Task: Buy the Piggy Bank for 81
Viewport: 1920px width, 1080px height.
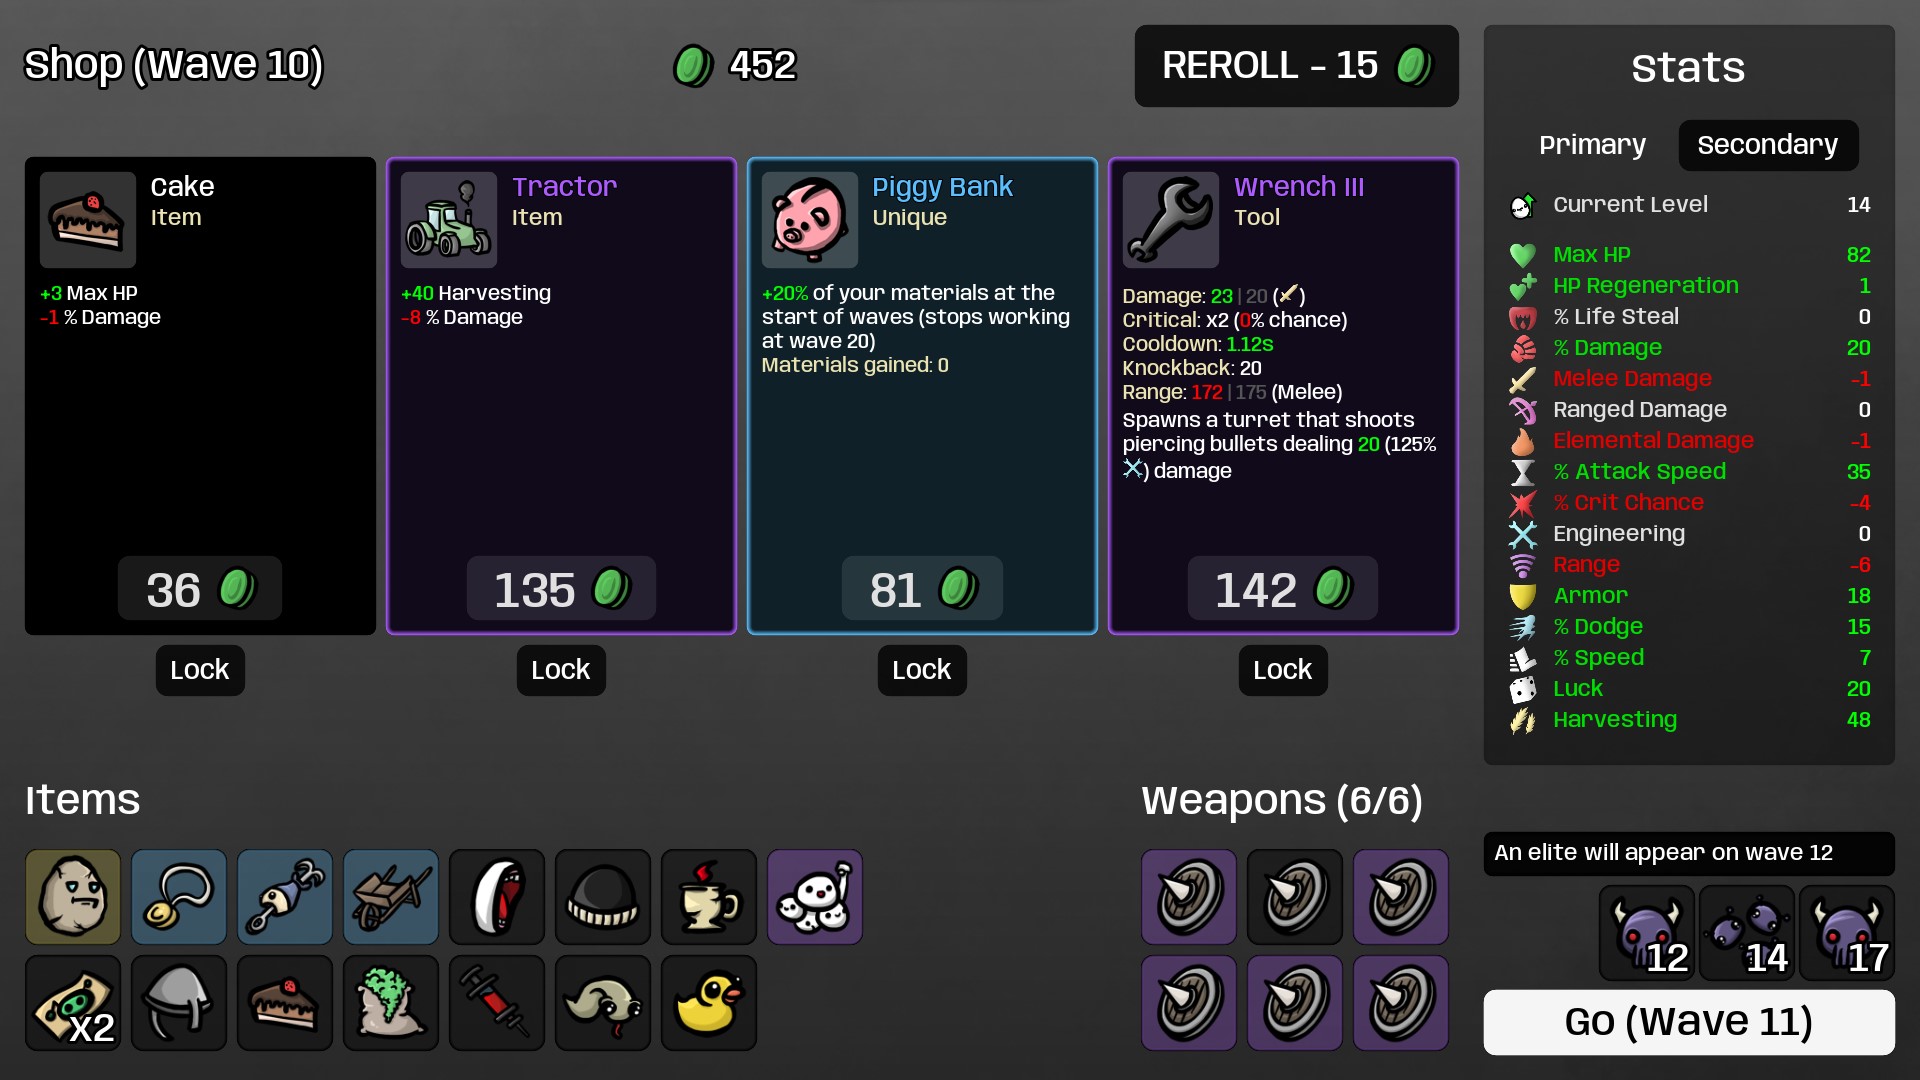Action: [922, 589]
